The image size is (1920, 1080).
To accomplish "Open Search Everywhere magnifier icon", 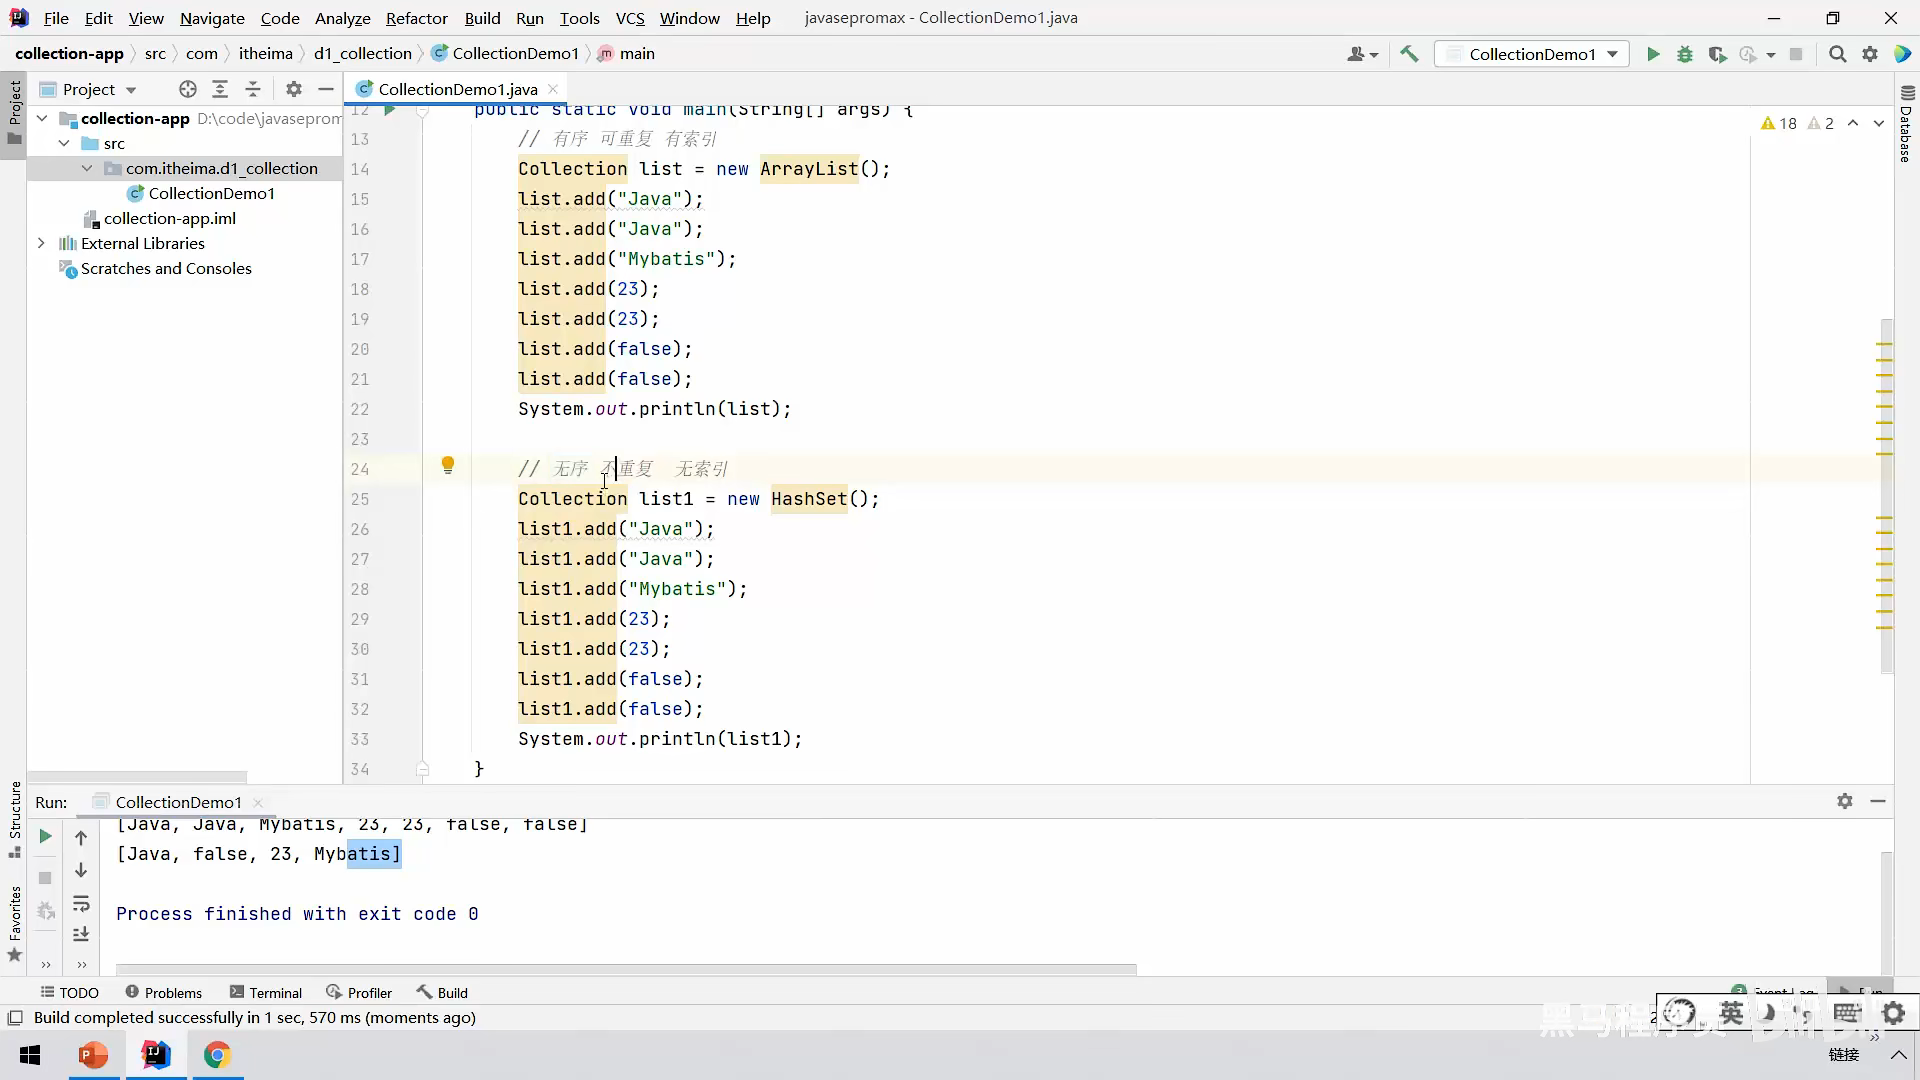I will click(x=1837, y=54).
